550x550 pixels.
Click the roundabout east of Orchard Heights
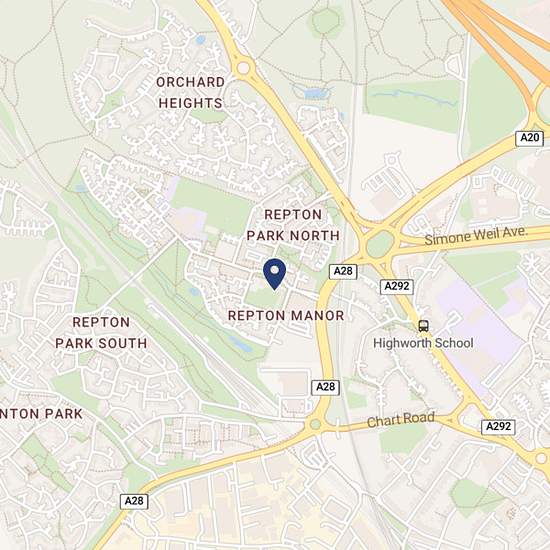click(243, 68)
